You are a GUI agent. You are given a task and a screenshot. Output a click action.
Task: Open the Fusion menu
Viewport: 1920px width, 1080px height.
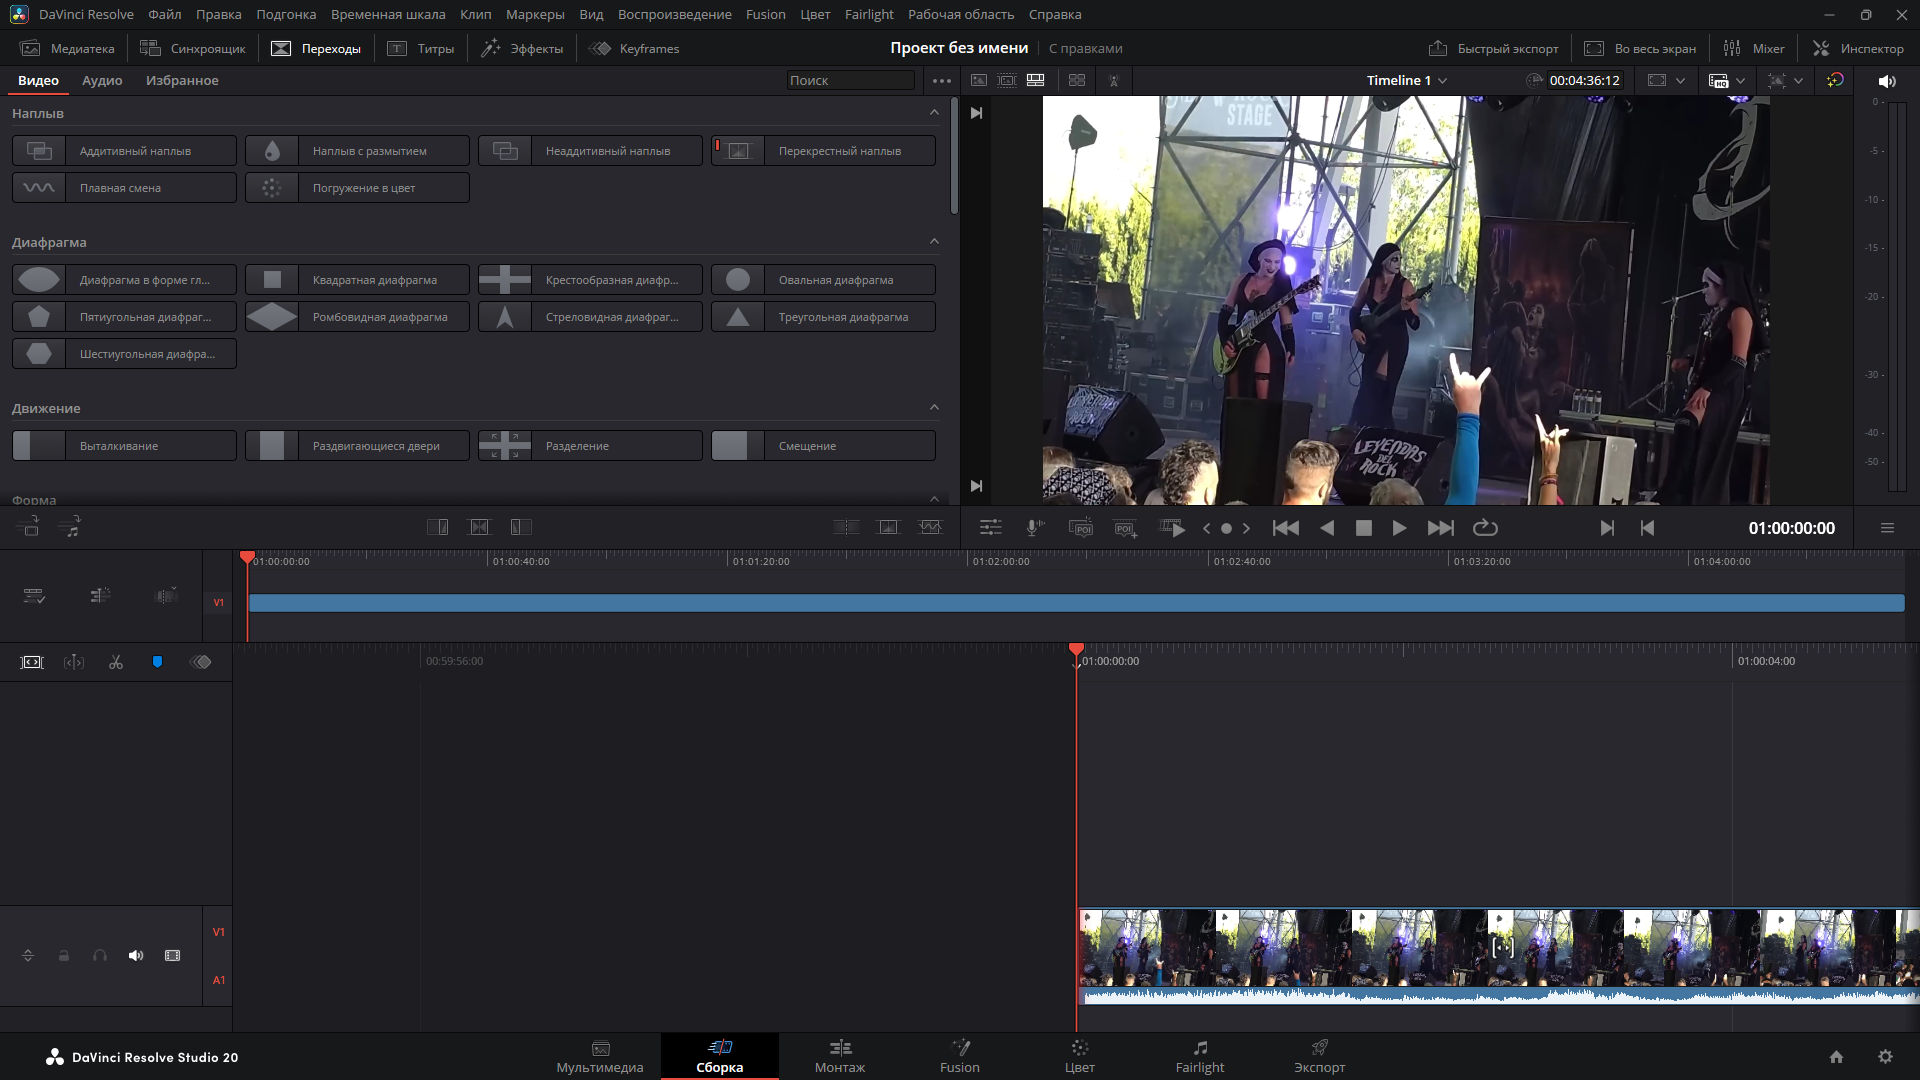click(765, 14)
